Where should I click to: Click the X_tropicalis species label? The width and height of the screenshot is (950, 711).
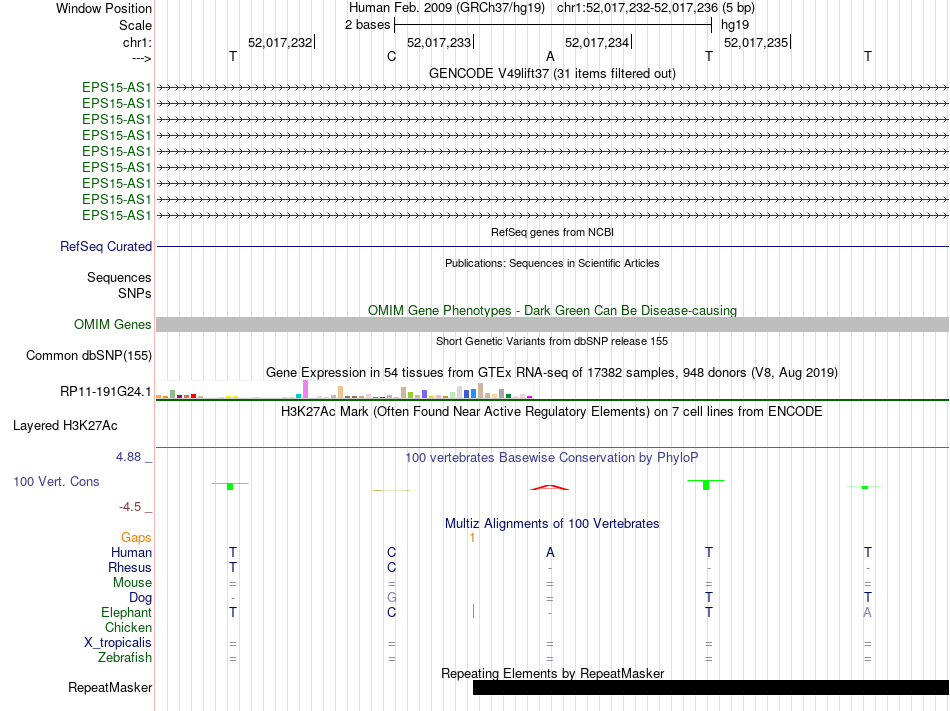(118, 643)
